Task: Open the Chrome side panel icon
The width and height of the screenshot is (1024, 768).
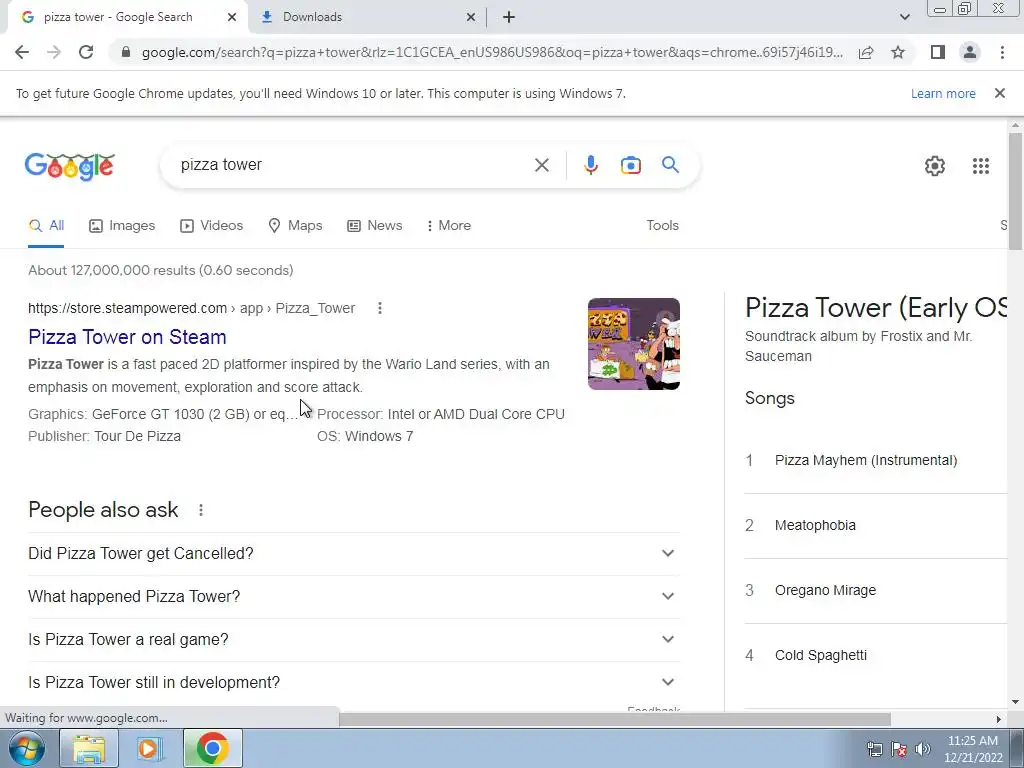Action: point(938,52)
